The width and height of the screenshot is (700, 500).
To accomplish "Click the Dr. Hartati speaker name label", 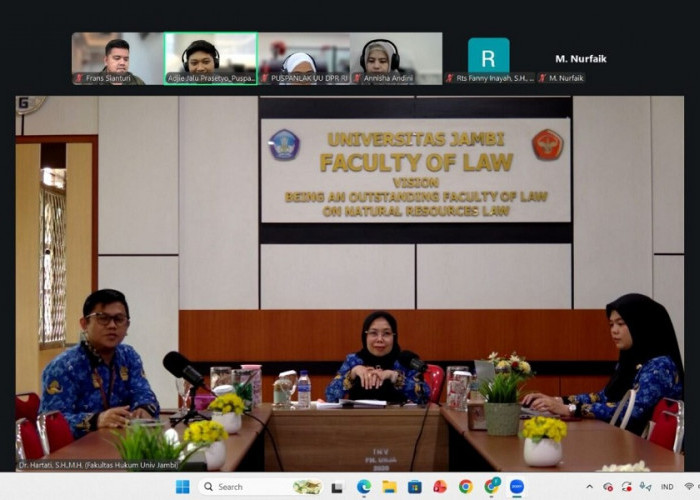I will 98,465.
